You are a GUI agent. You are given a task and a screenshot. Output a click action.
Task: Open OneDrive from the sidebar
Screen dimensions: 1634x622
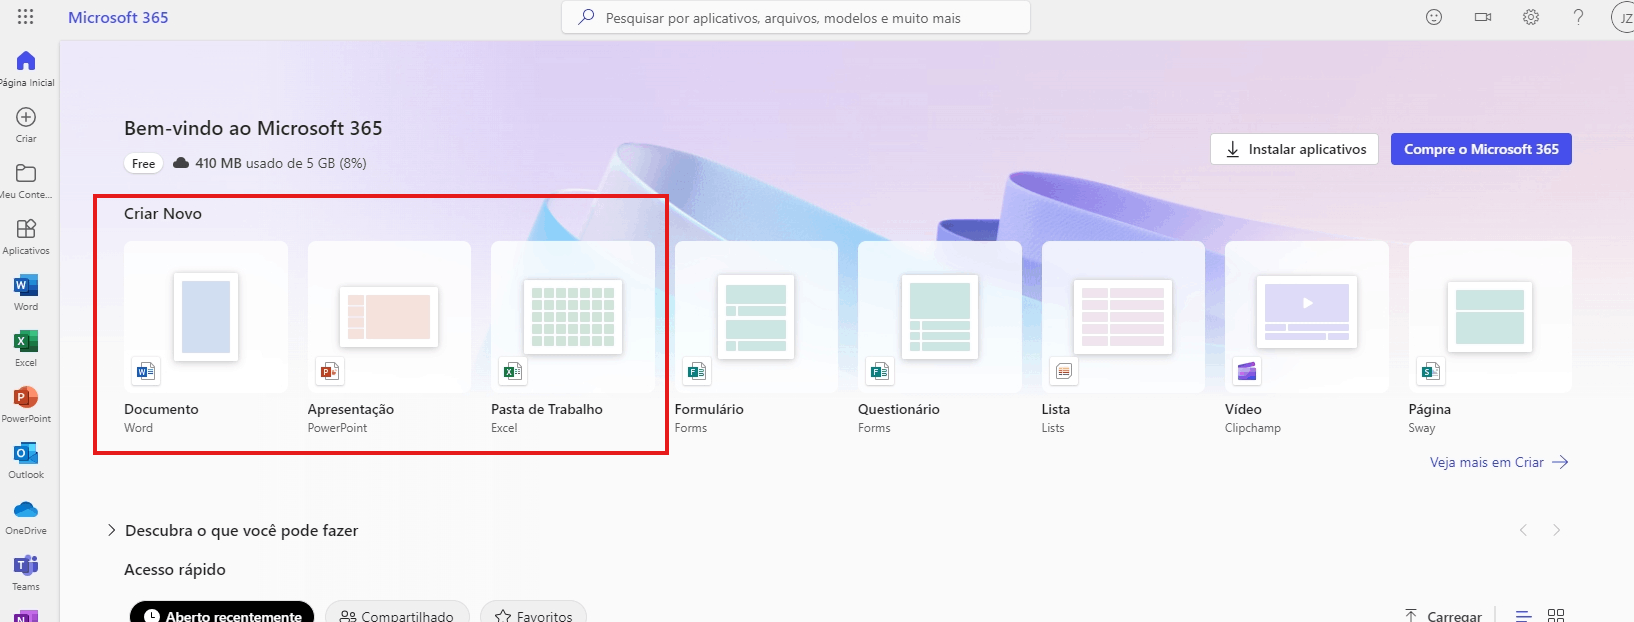[x=26, y=510]
